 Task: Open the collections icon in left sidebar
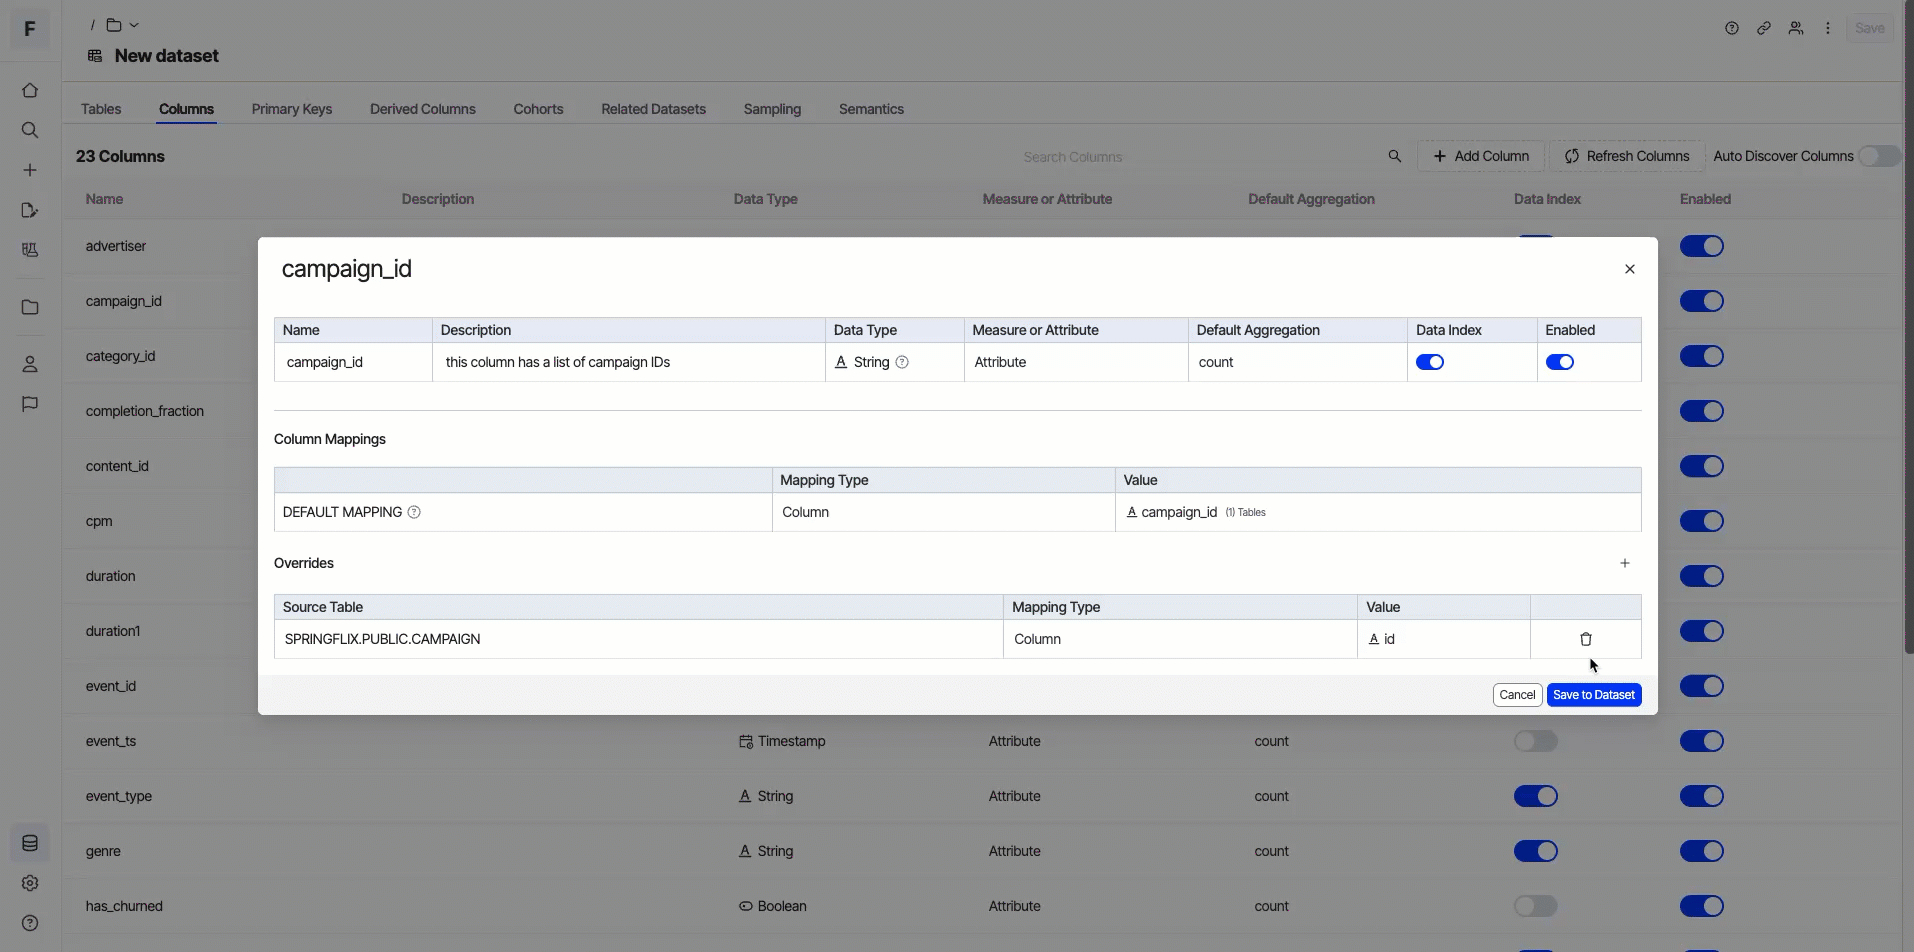30,250
